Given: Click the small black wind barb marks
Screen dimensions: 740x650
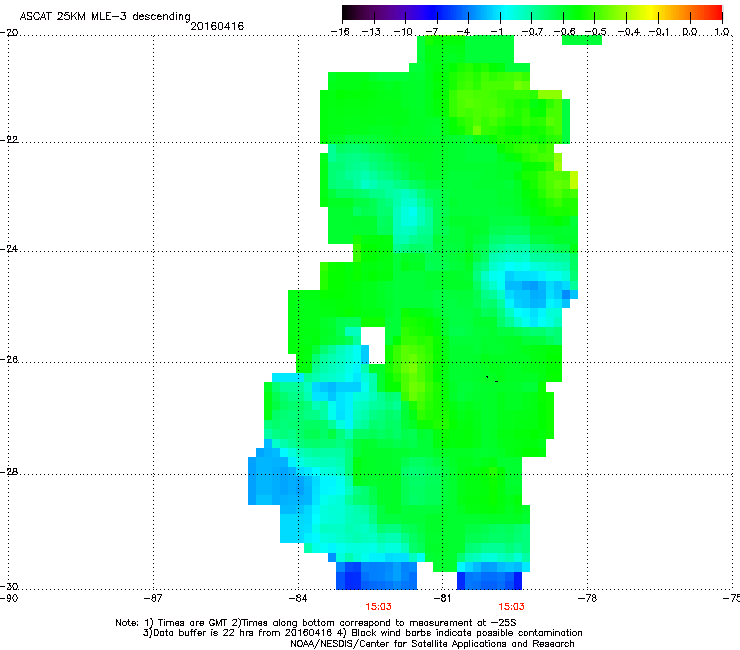Looking at the screenshot, I should click(492, 379).
